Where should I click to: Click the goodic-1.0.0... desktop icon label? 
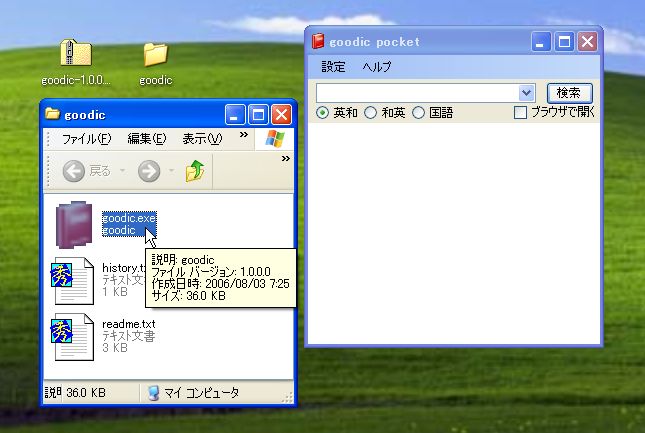[76, 80]
